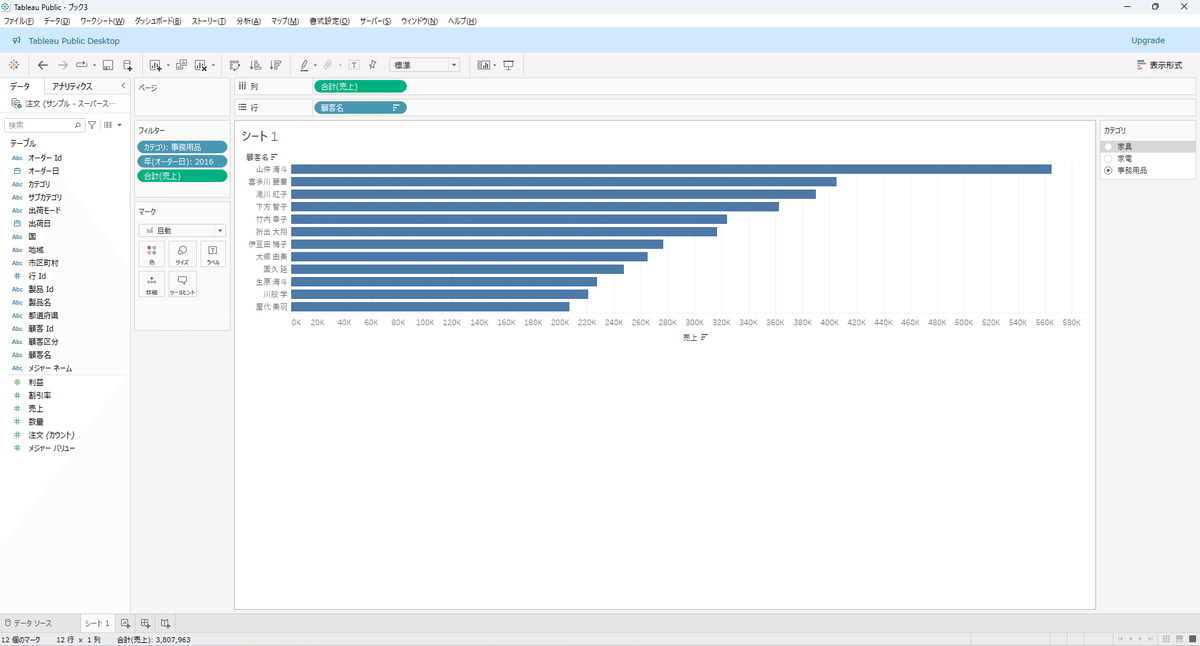
Task: Select the Undo arrow in the toolbar
Action: 42,64
